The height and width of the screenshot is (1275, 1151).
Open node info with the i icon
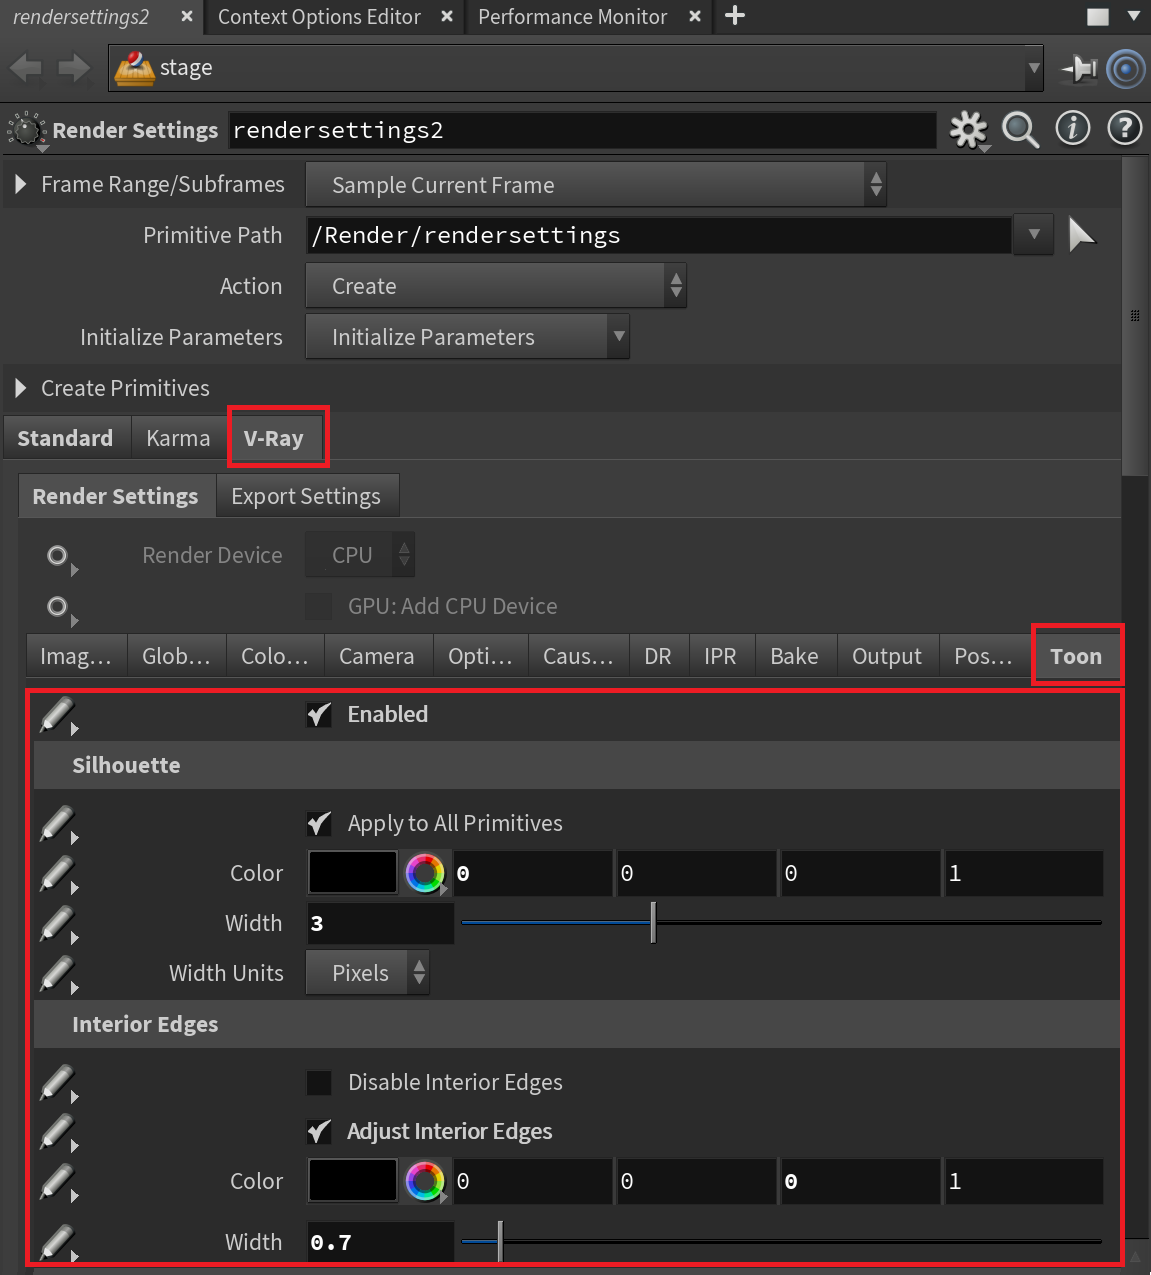[1073, 128]
